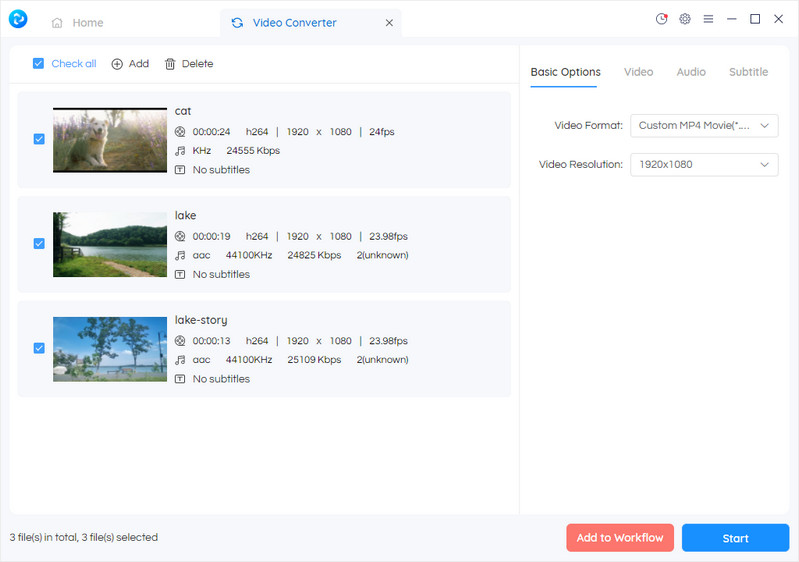Image resolution: width=799 pixels, height=562 pixels.
Task: Open the Video Resolution dropdown
Action: click(x=704, y=165)
